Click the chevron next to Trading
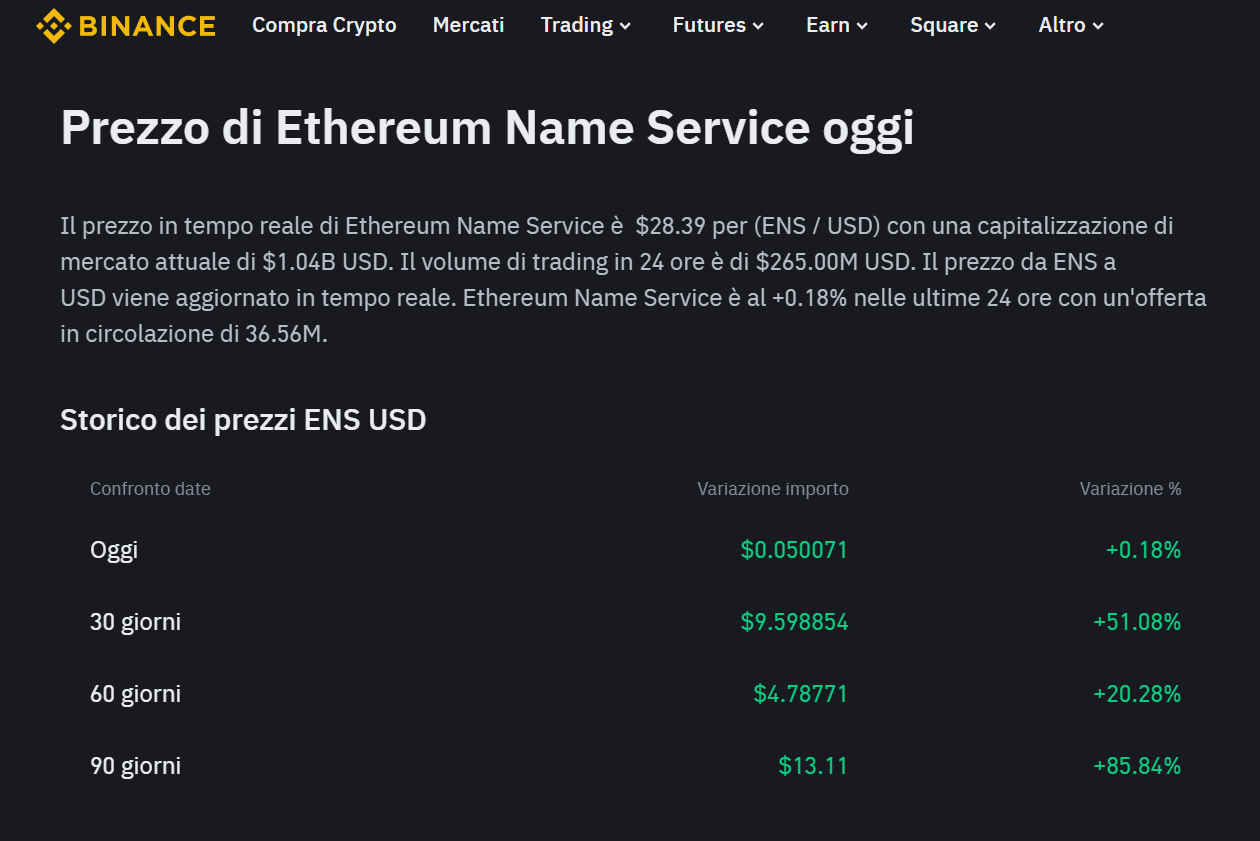The image size is (1260, 841). tap(625, 26)
